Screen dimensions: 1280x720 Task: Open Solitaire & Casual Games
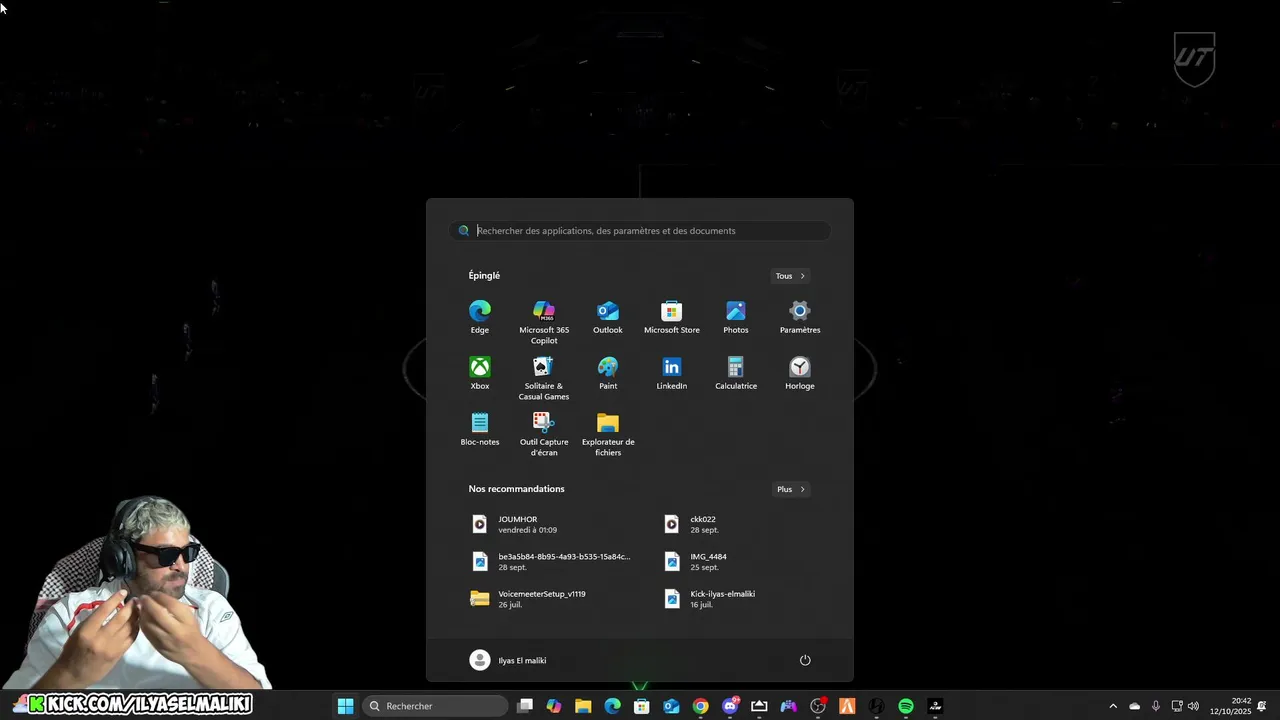[544, 378]
